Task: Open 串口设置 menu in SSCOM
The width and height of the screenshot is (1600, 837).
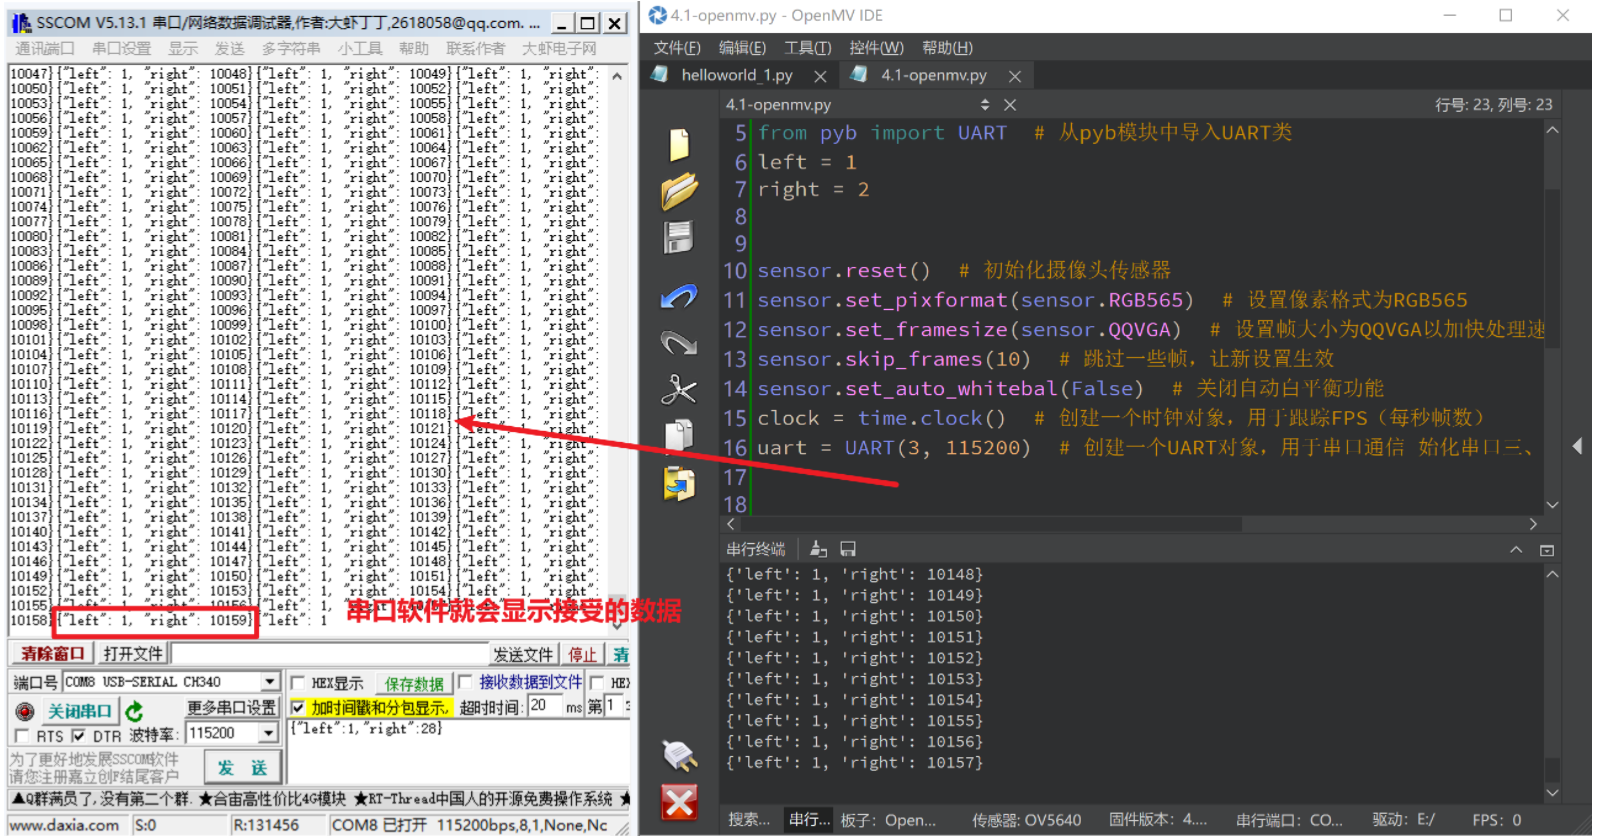Action: (x=121, y=48)
